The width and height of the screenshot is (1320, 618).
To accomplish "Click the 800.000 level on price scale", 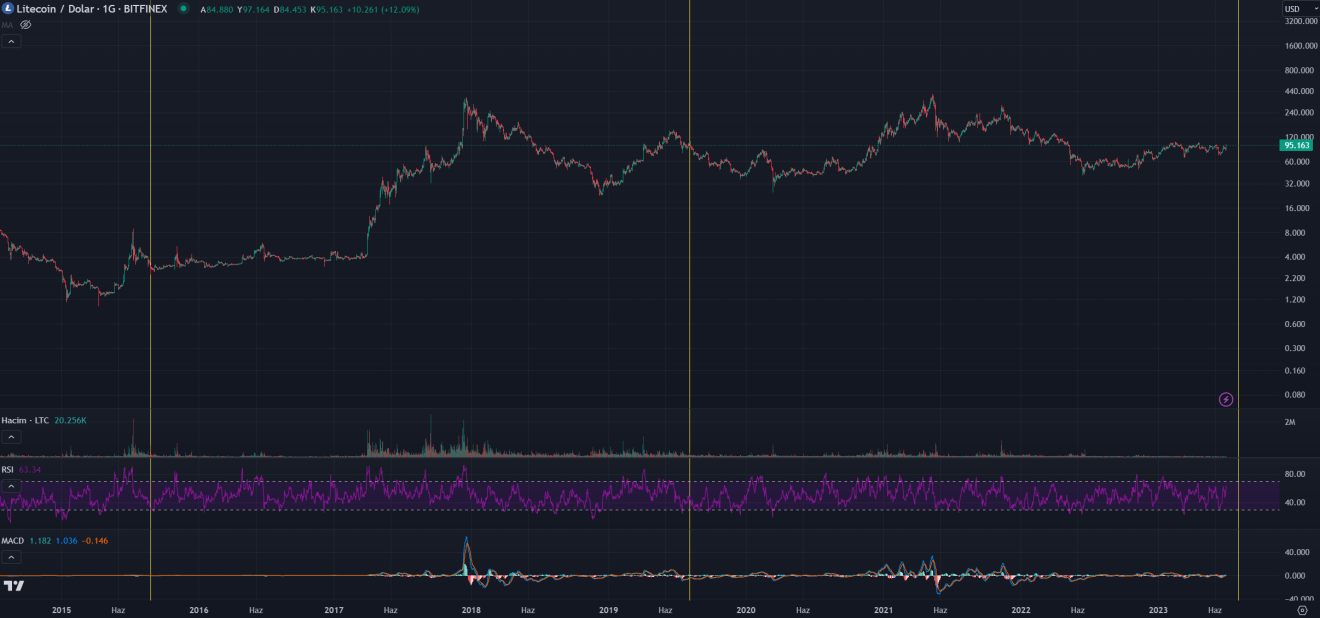I will [1297, 70].
